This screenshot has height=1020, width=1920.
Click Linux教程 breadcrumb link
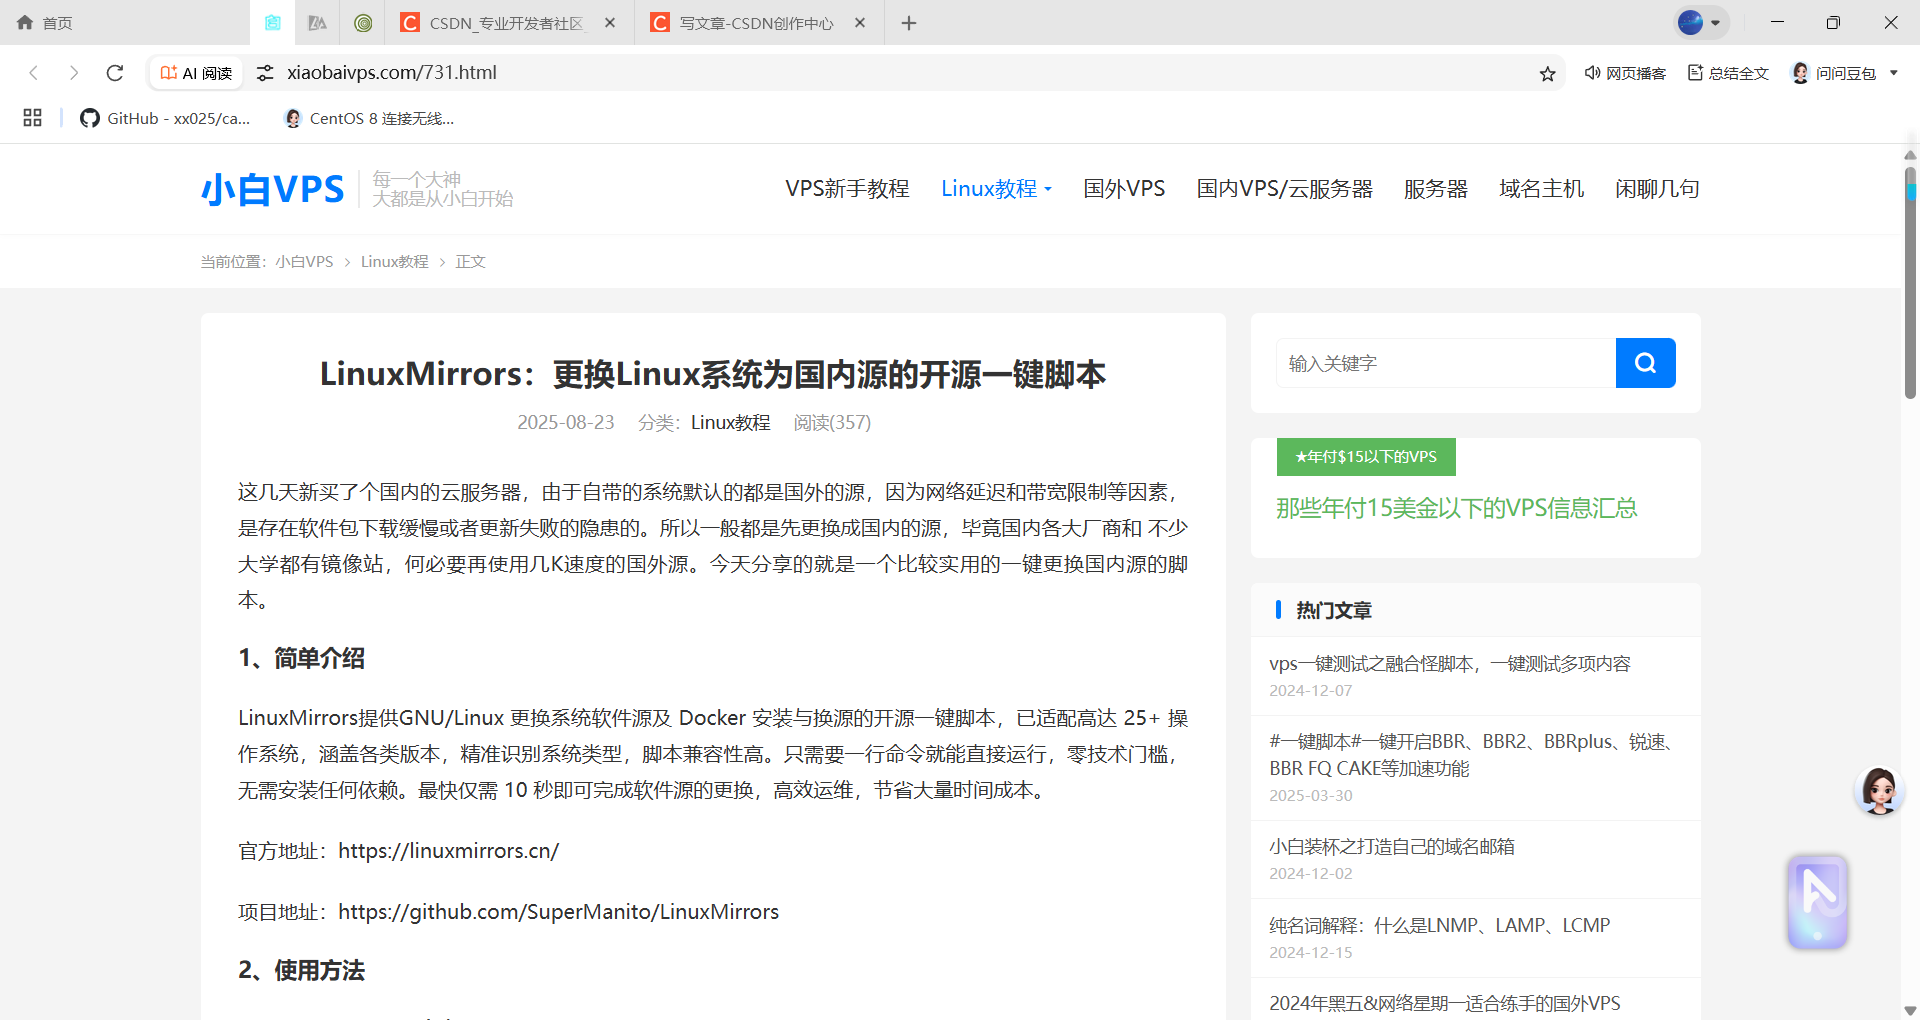point(394,262)
